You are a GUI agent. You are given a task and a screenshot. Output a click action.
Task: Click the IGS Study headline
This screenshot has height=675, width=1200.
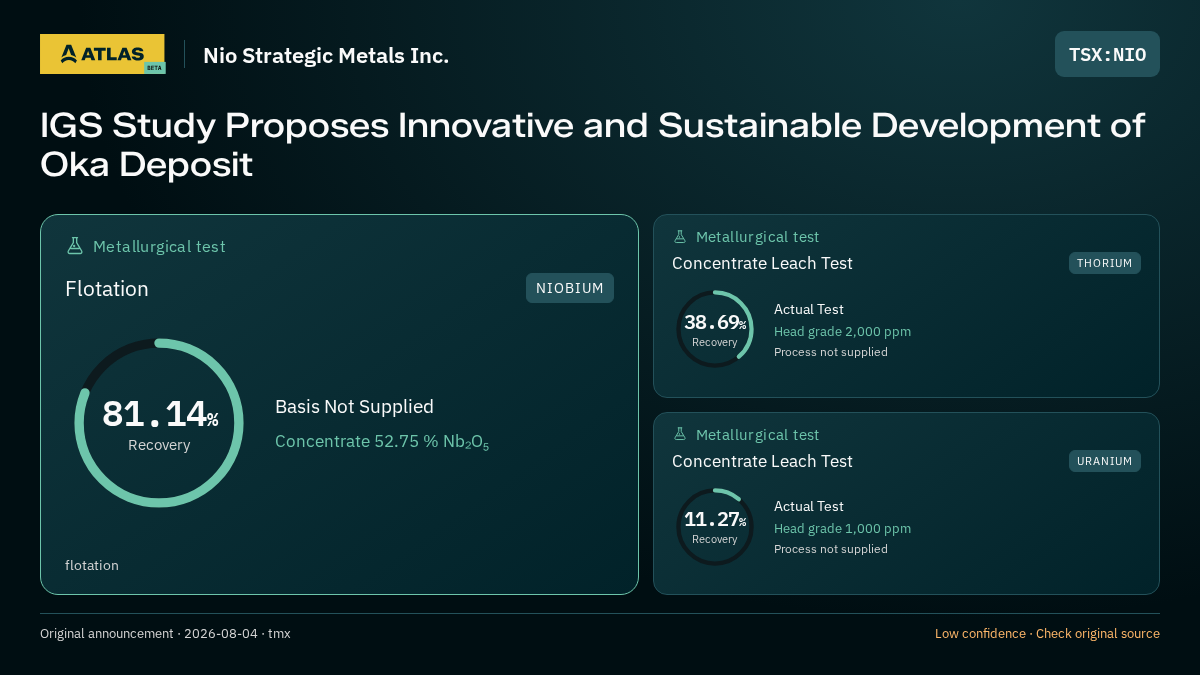[x=592, y=145]
